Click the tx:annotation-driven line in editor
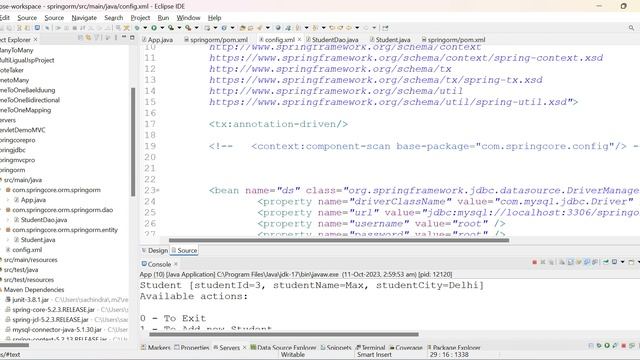Image resolution: width=640 pixels, height=360 pixels. pyautogui.click(x=278, y=124)
